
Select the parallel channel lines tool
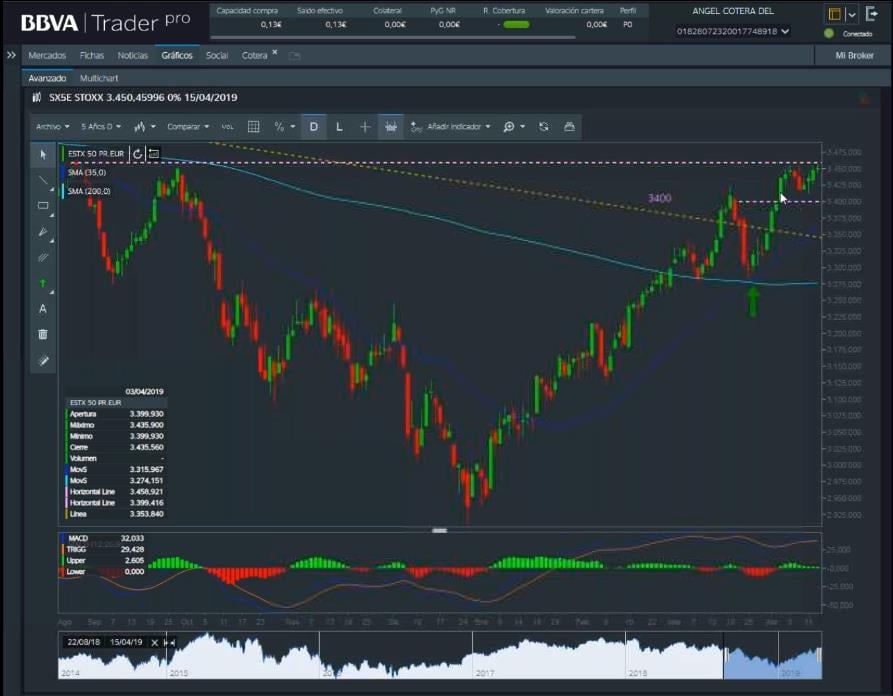(43, 257)
